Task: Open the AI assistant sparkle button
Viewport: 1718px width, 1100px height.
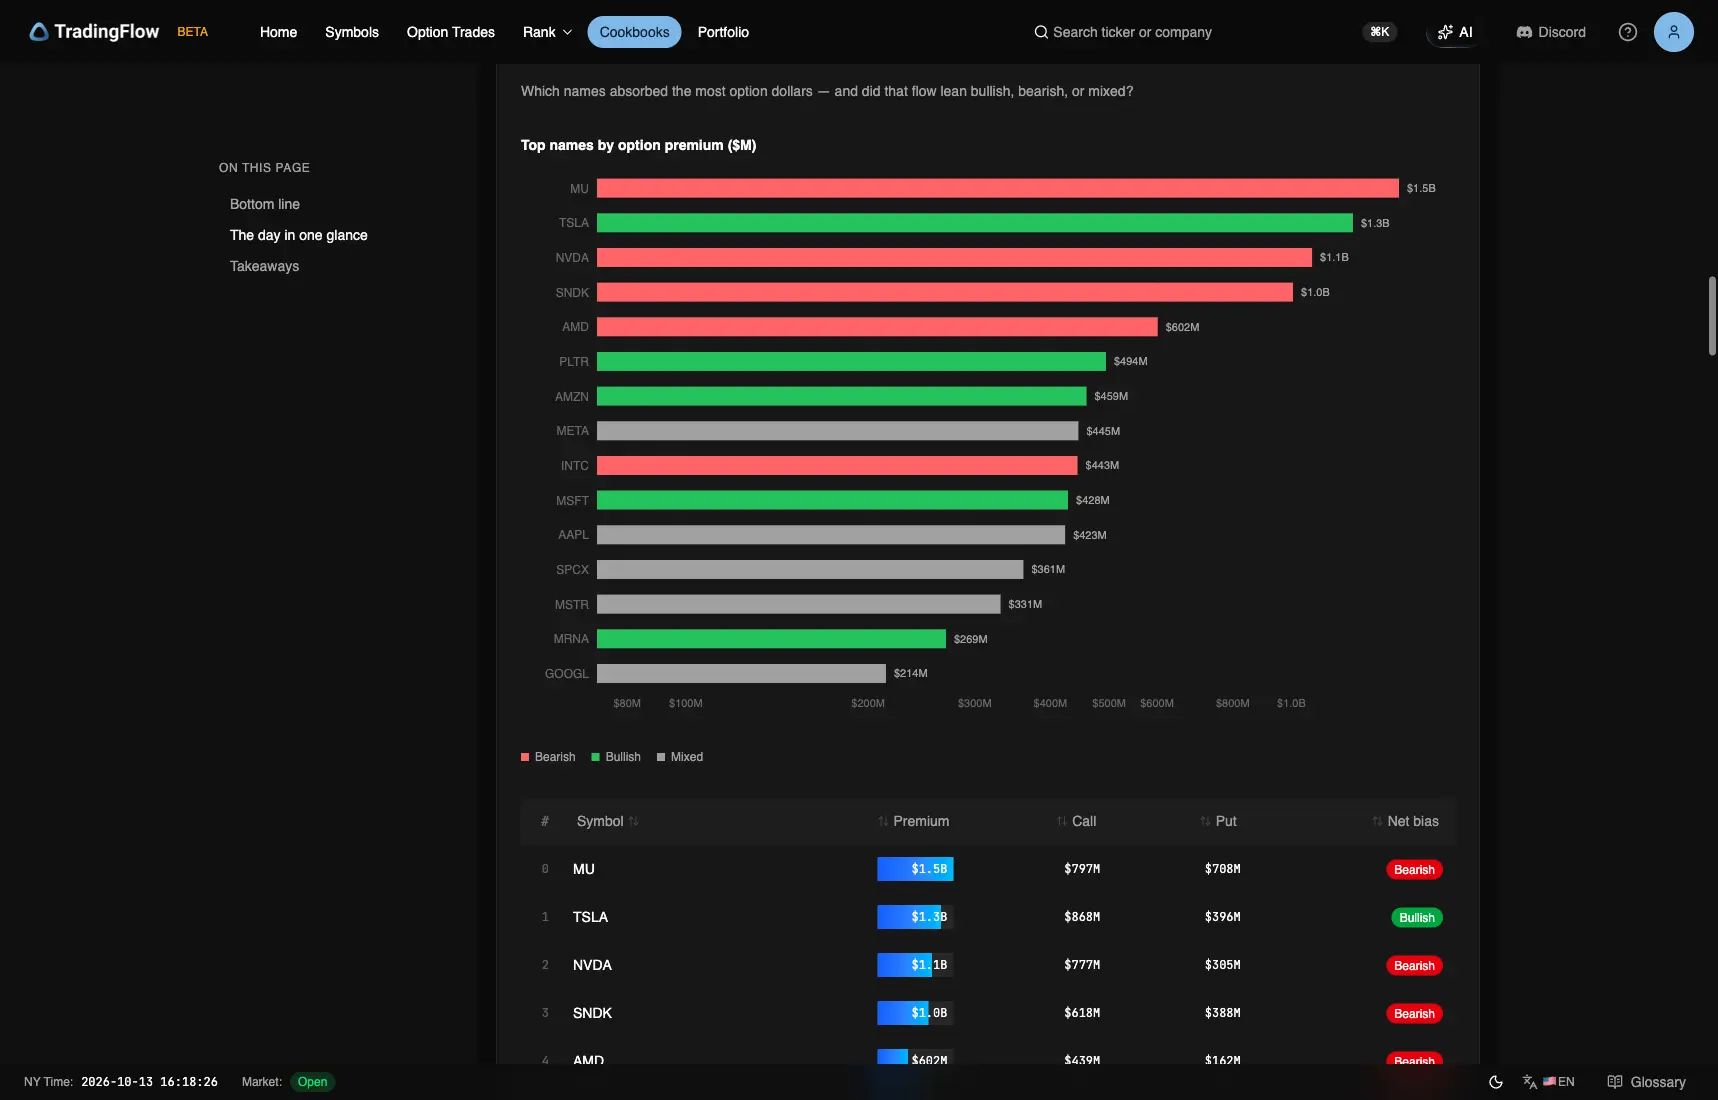Action: 1455,32
